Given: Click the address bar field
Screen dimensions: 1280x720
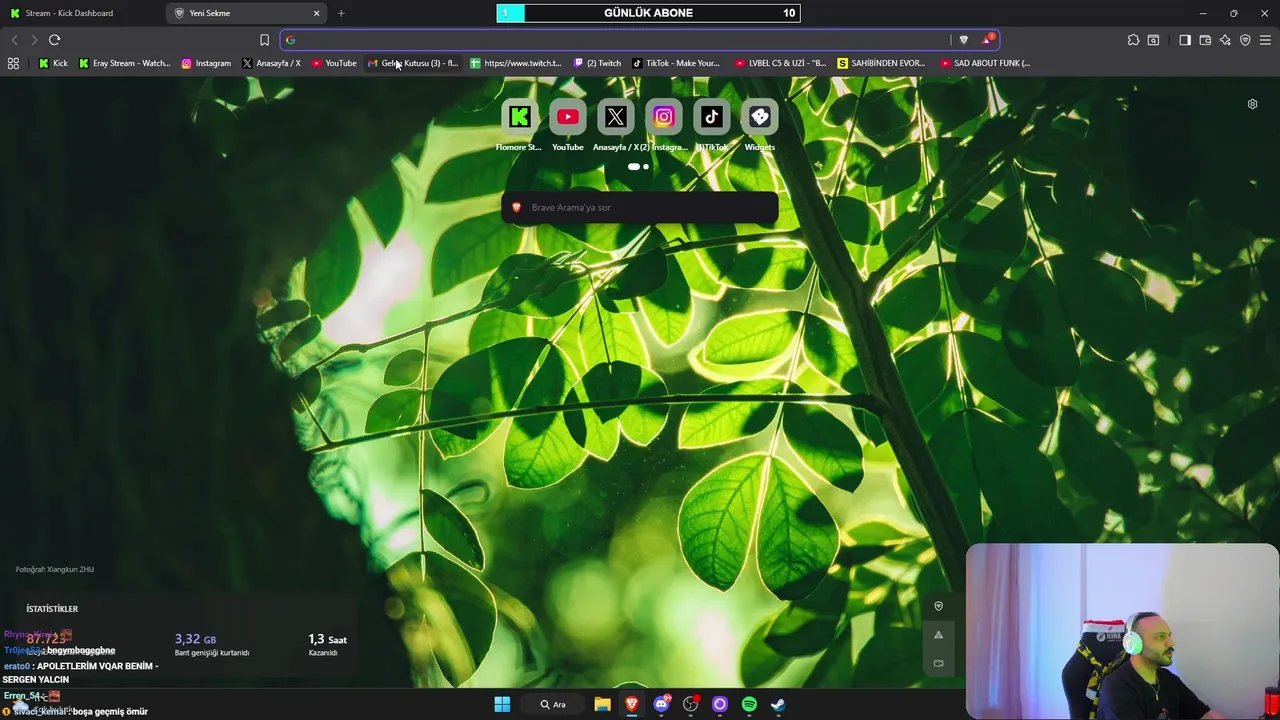Looking at the screenshot, I should click(x=620, y=40).
